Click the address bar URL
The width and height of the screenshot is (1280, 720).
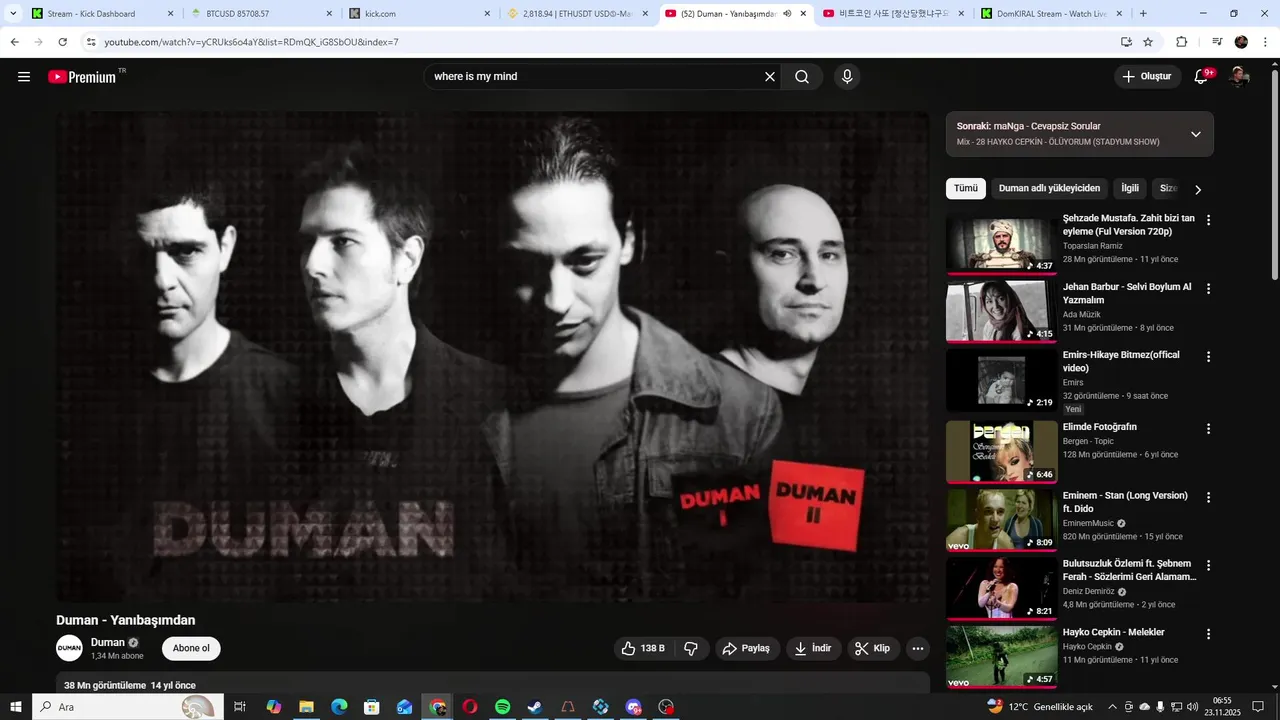pyautogui.click(x=251, y=42)
